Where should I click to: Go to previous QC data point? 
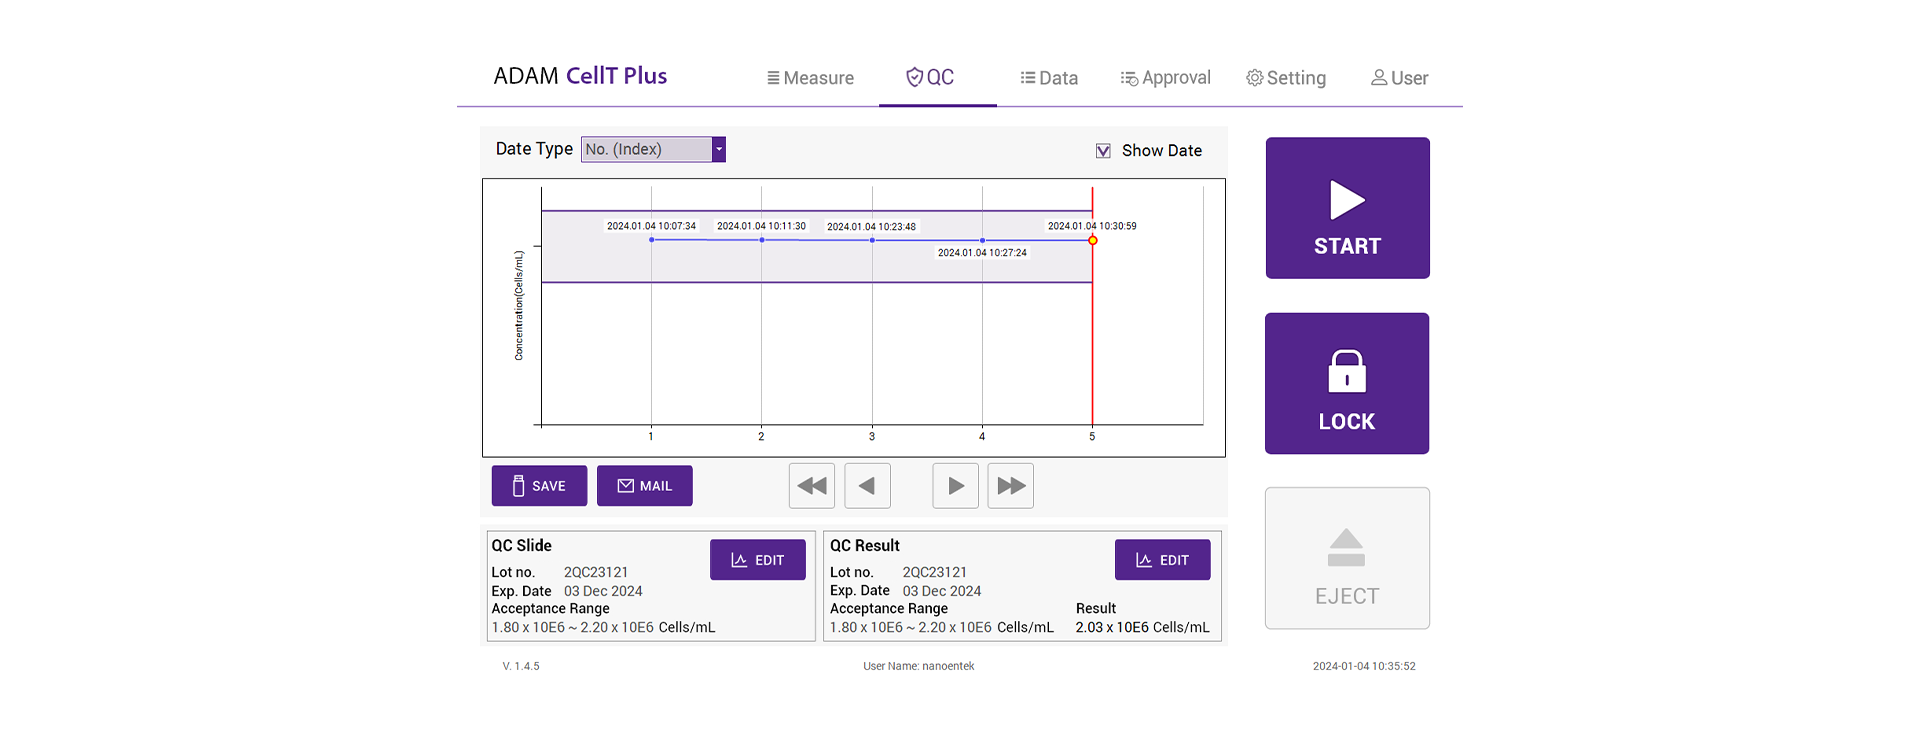867,486
